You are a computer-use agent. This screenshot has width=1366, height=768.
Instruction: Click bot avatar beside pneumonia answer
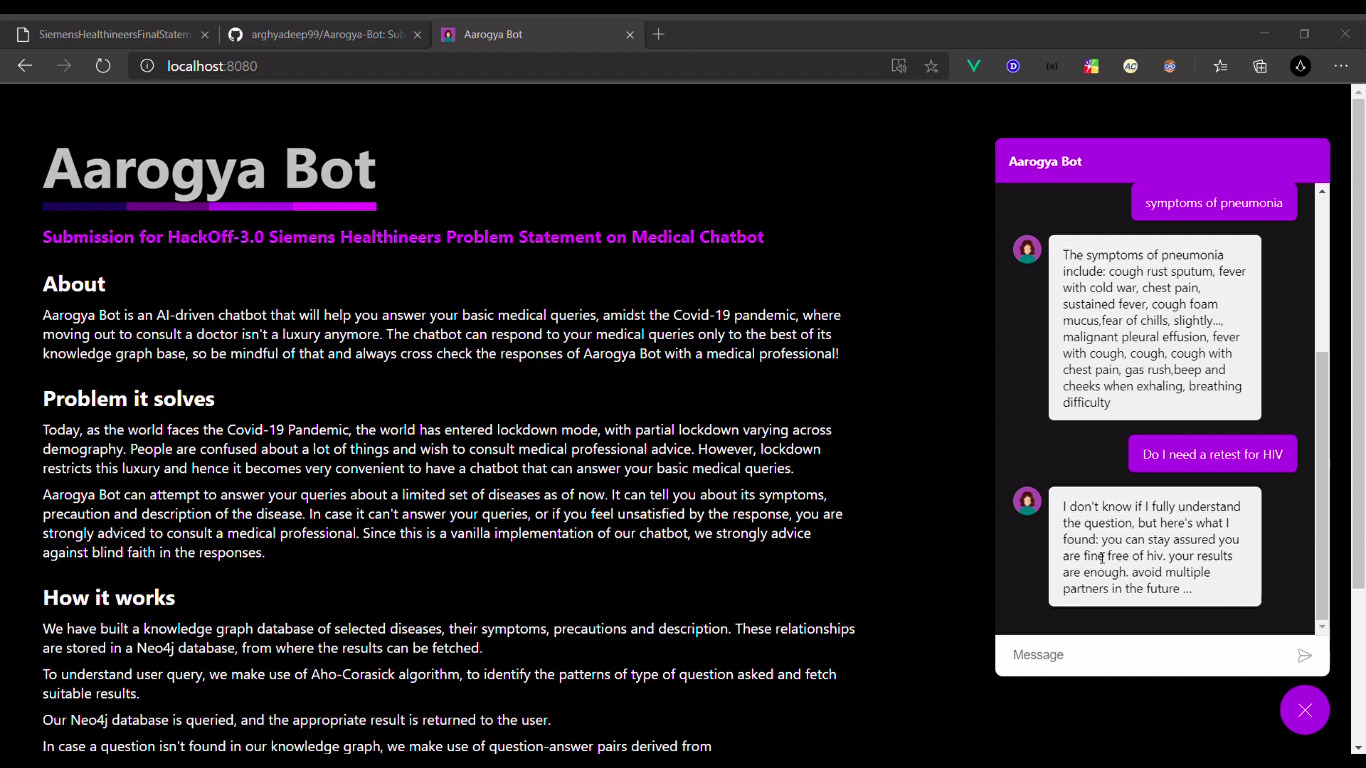point(1027,249)
